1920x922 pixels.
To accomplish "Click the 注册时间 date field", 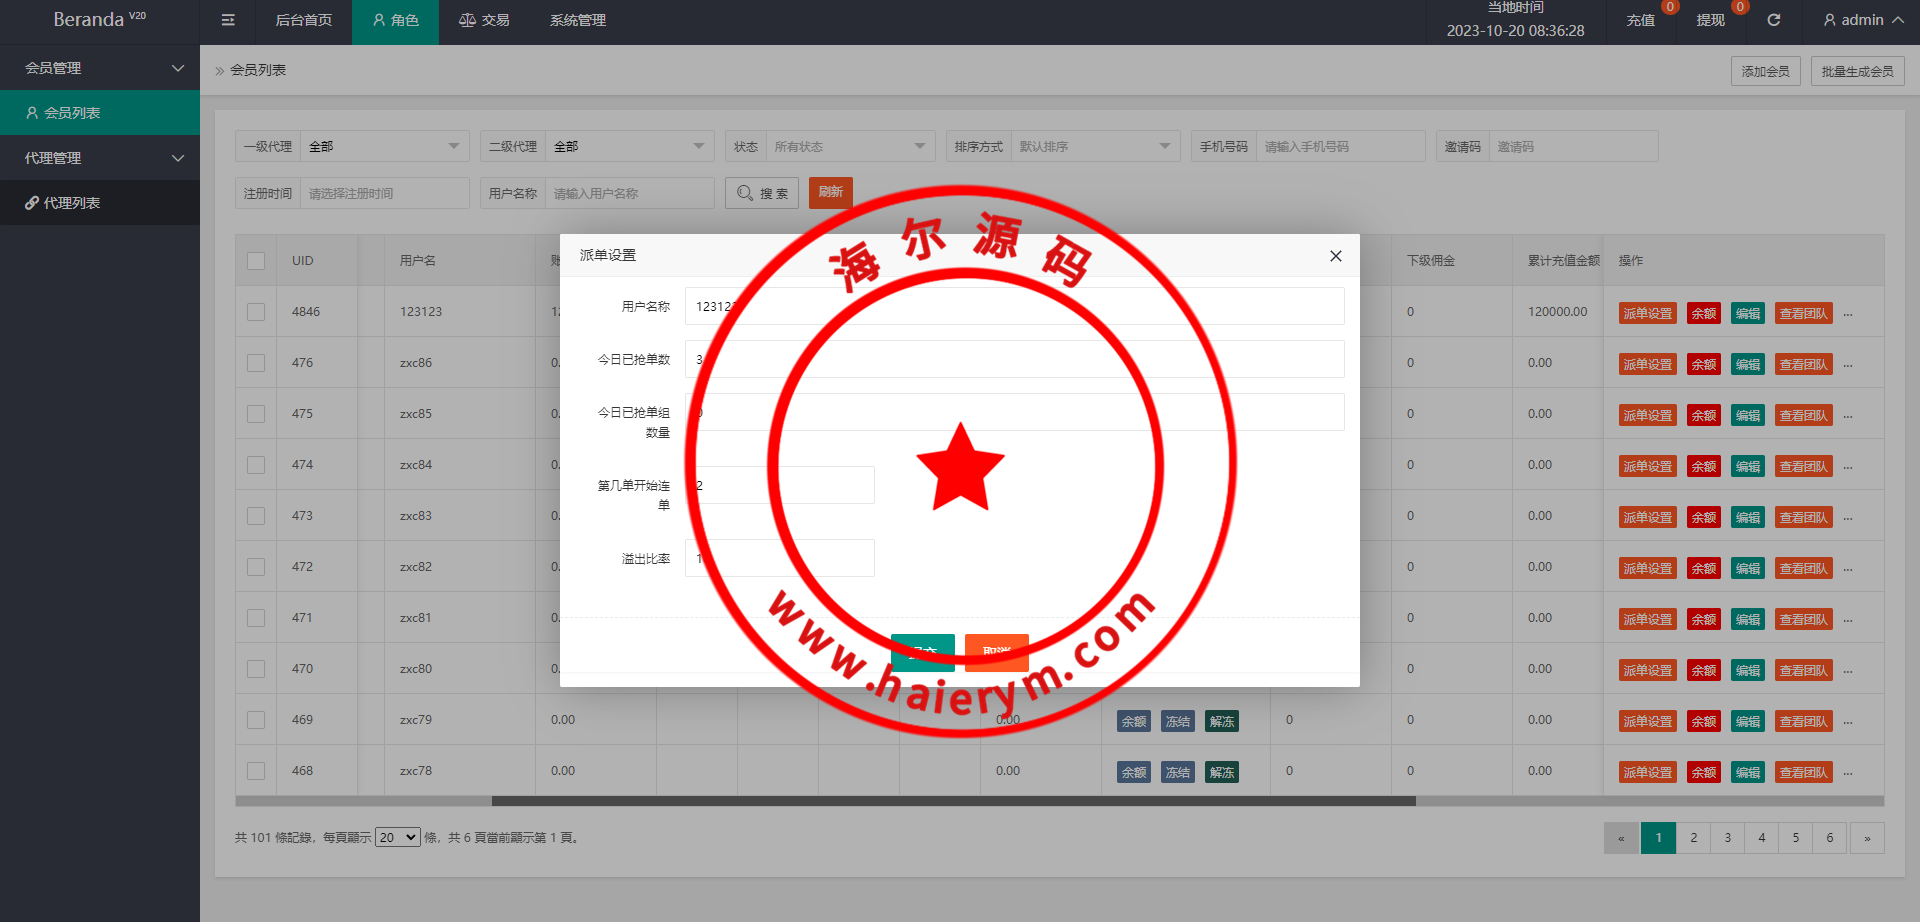I will [x=385, y=193].
